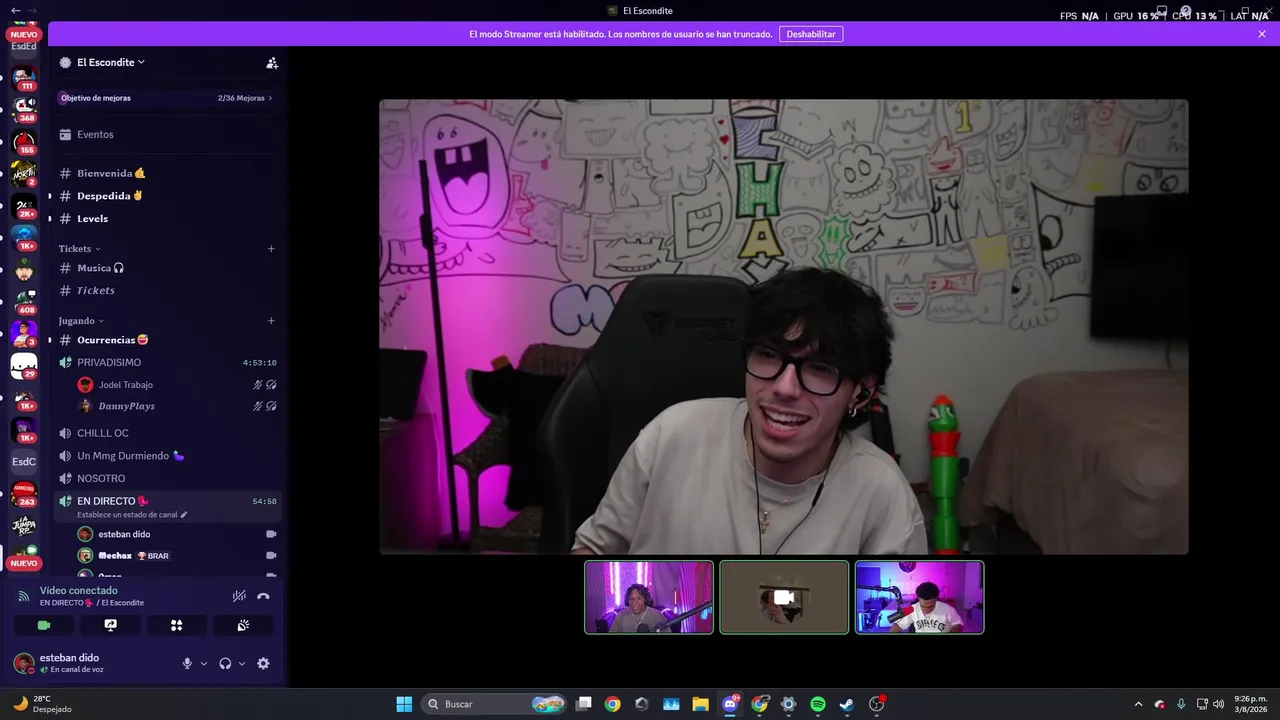Add a channel to the Tickets category
This screenshot has width=1280, height=720.
tap(271, 248)
